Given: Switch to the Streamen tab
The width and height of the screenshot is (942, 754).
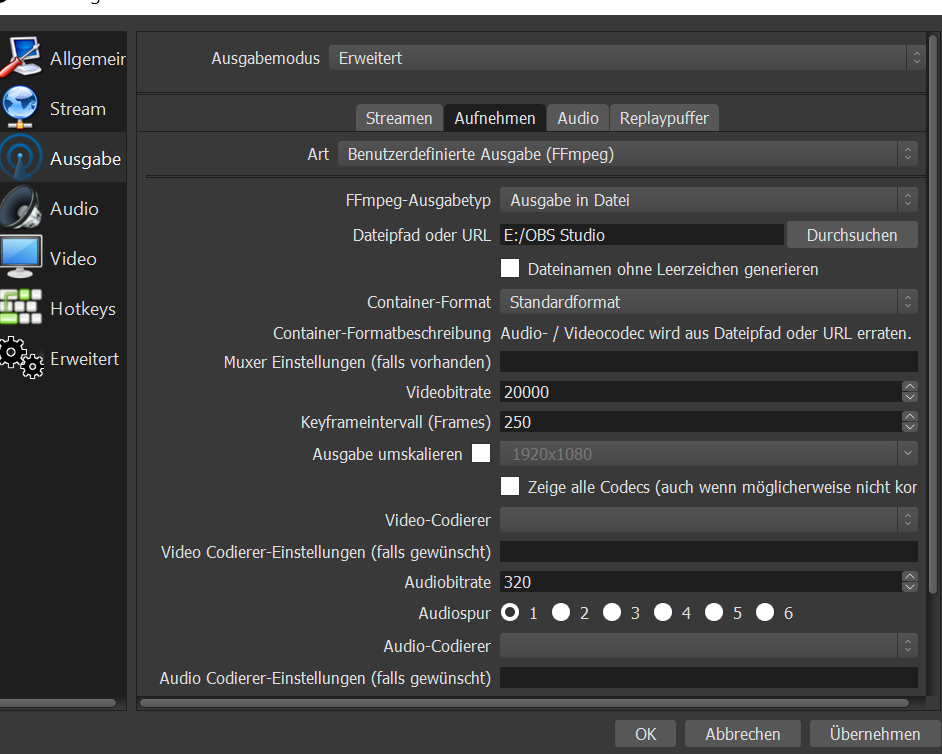Looking at the screenshot, I should click(398, 118).
